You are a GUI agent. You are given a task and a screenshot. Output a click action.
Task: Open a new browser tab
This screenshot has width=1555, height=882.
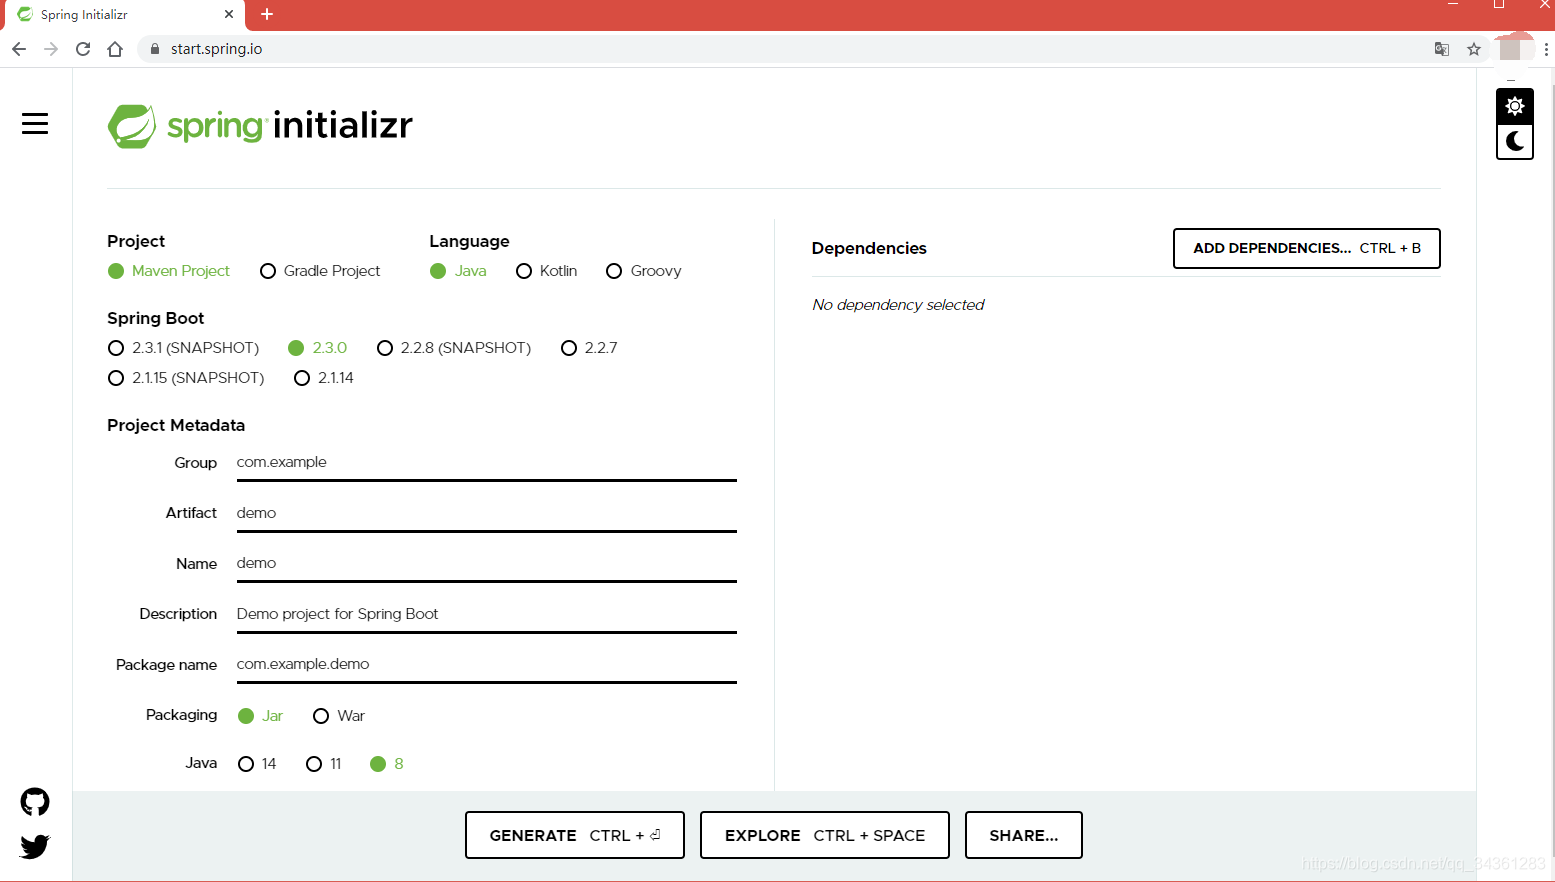coord(267,14)
